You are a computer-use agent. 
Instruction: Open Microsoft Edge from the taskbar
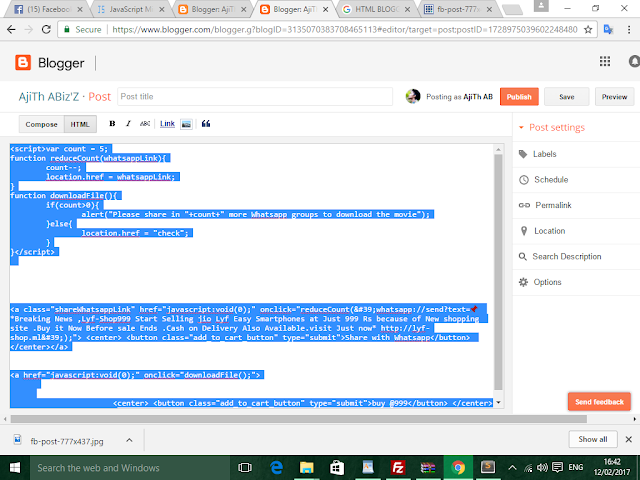276,468
